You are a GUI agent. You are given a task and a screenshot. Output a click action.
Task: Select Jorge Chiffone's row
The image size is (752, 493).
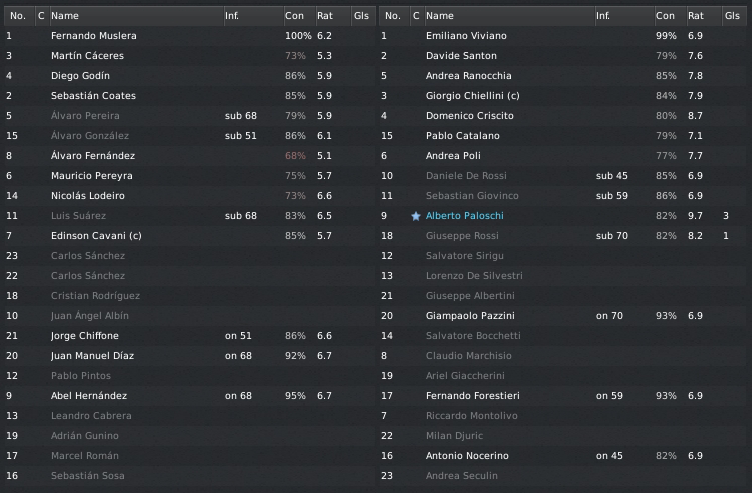coord(85,336)
